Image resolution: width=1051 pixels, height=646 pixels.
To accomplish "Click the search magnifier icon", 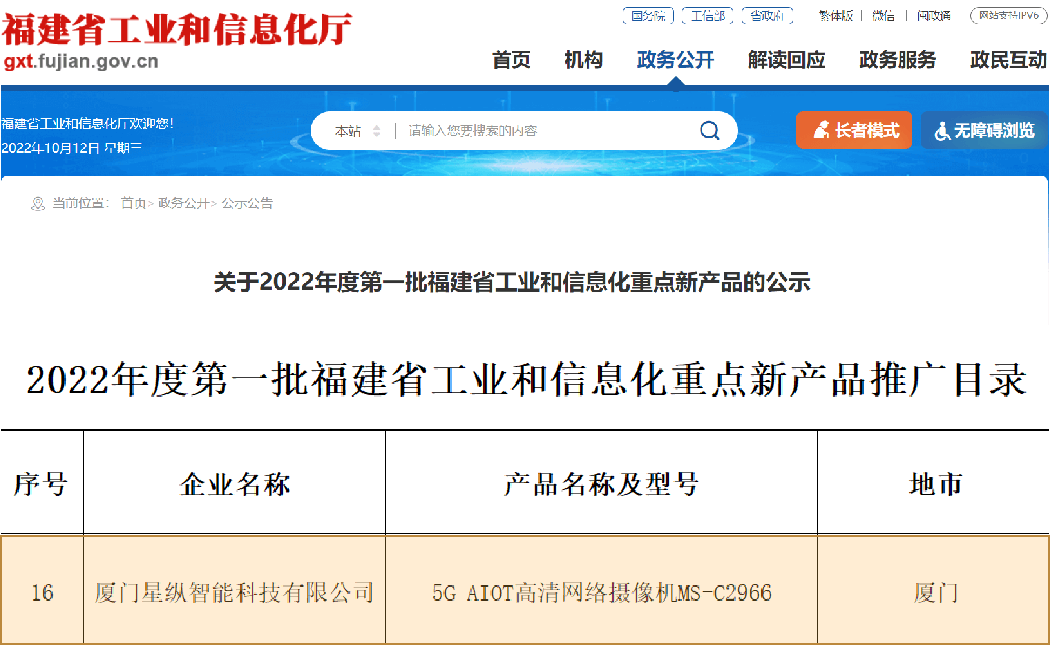I will coord(709,130).
